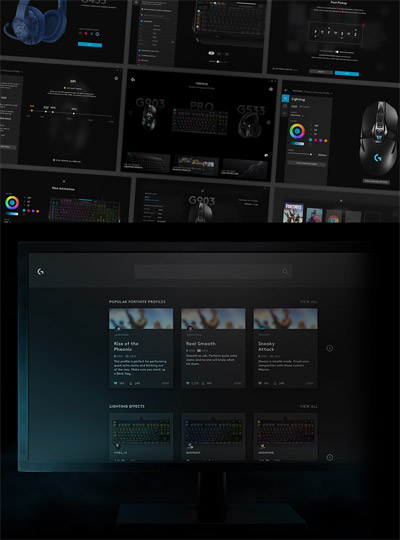The image size is (400, 540).
Task: Select the red headset color option
Action: click(x=86, y=33)
